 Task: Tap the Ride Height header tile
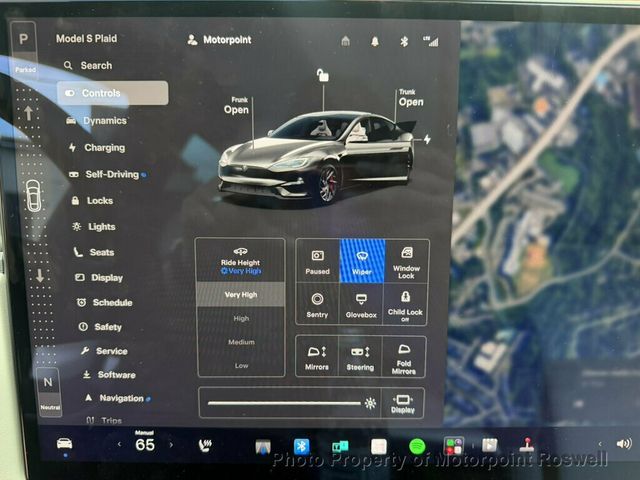[x=240, y=260]
